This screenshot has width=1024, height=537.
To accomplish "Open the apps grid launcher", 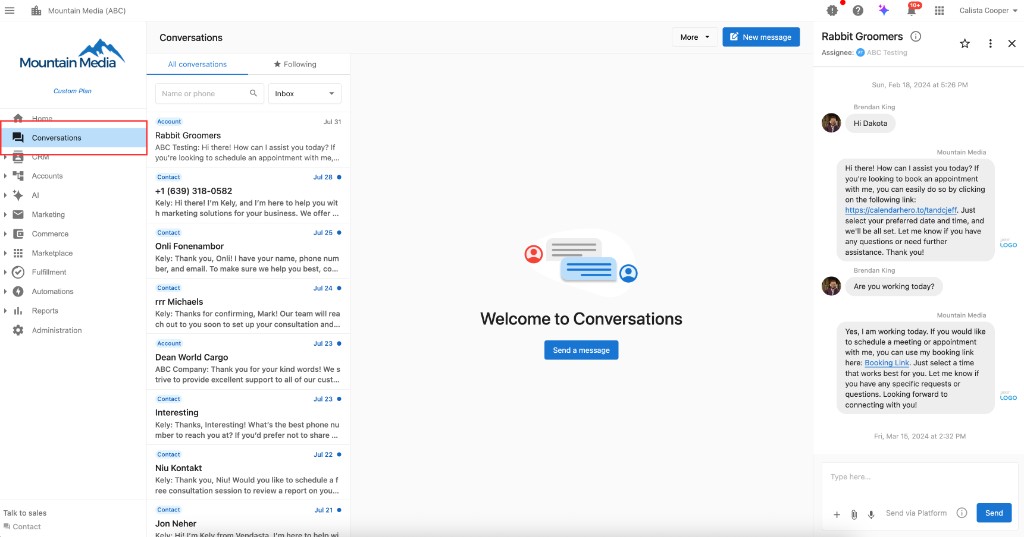I will click(939, 10).
